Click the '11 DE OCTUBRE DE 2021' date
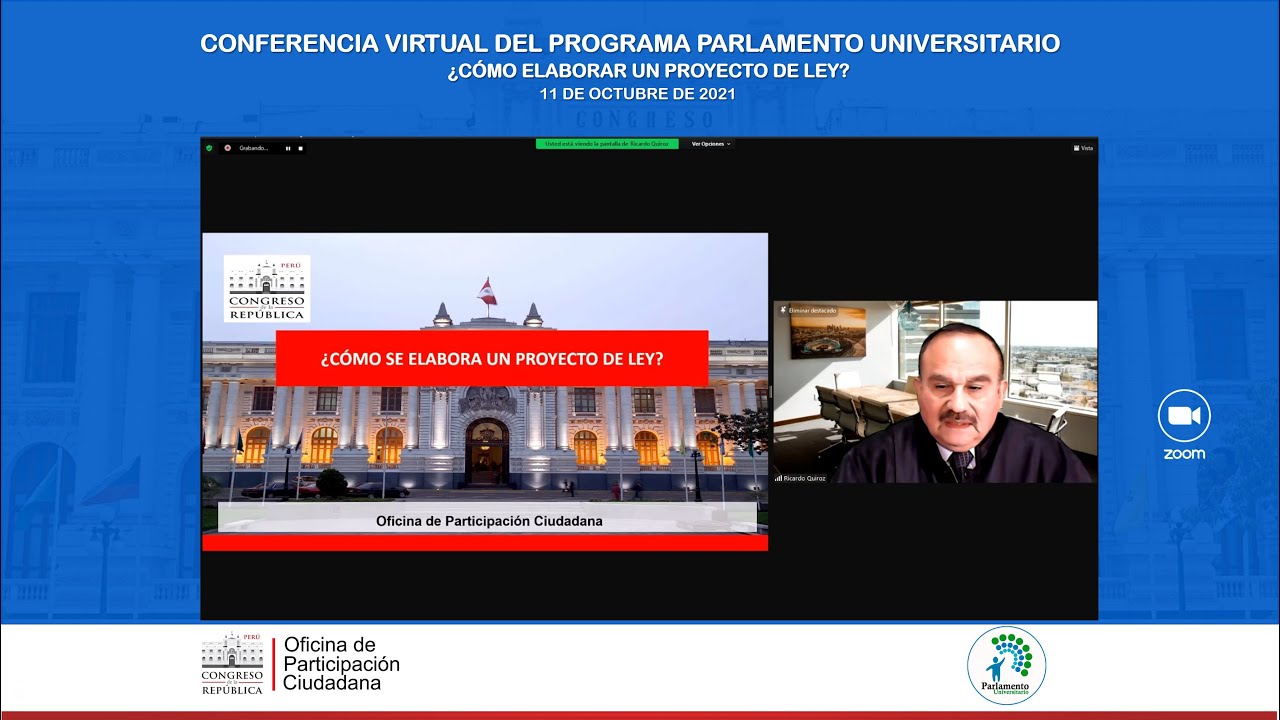The width and height of the screenshot is (1280, 720). click(638, 94)
